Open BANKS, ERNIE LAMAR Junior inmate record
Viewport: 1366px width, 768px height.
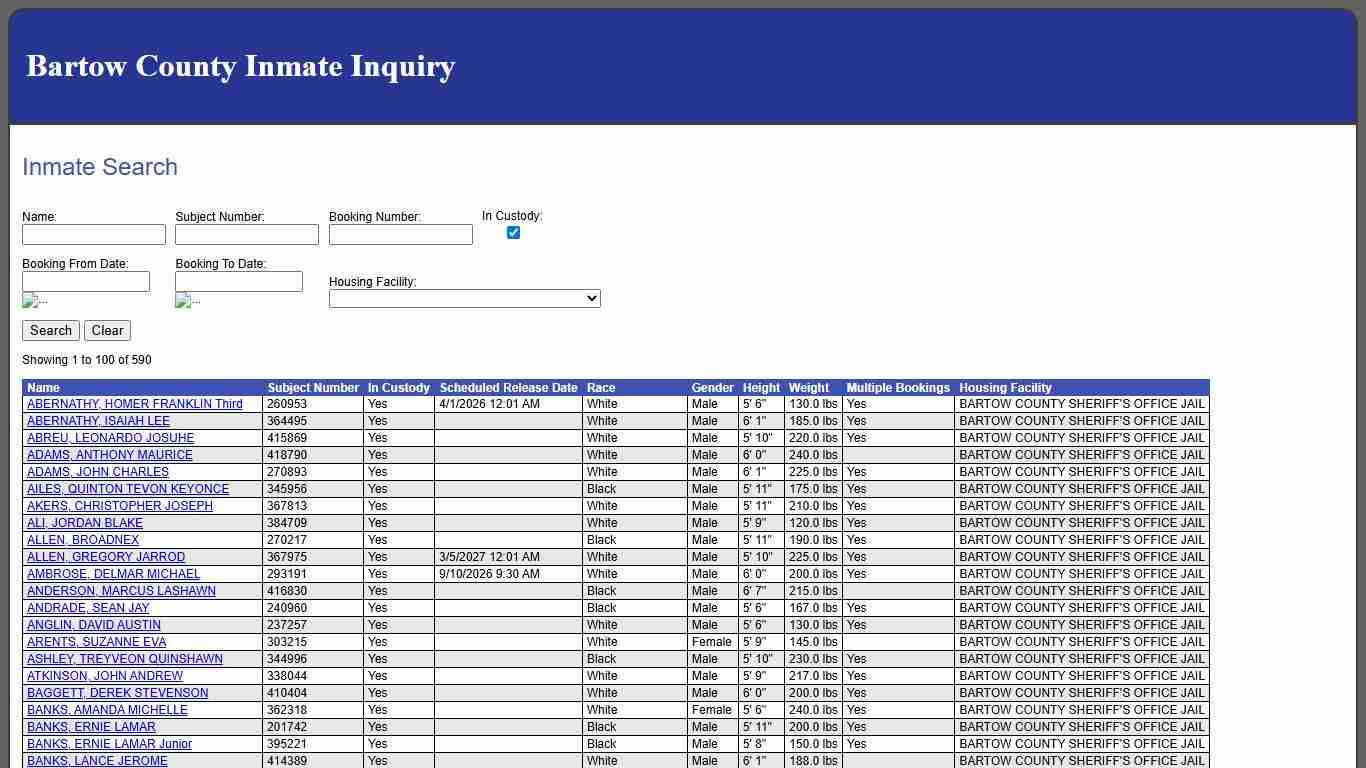click(x=111, y=744)
